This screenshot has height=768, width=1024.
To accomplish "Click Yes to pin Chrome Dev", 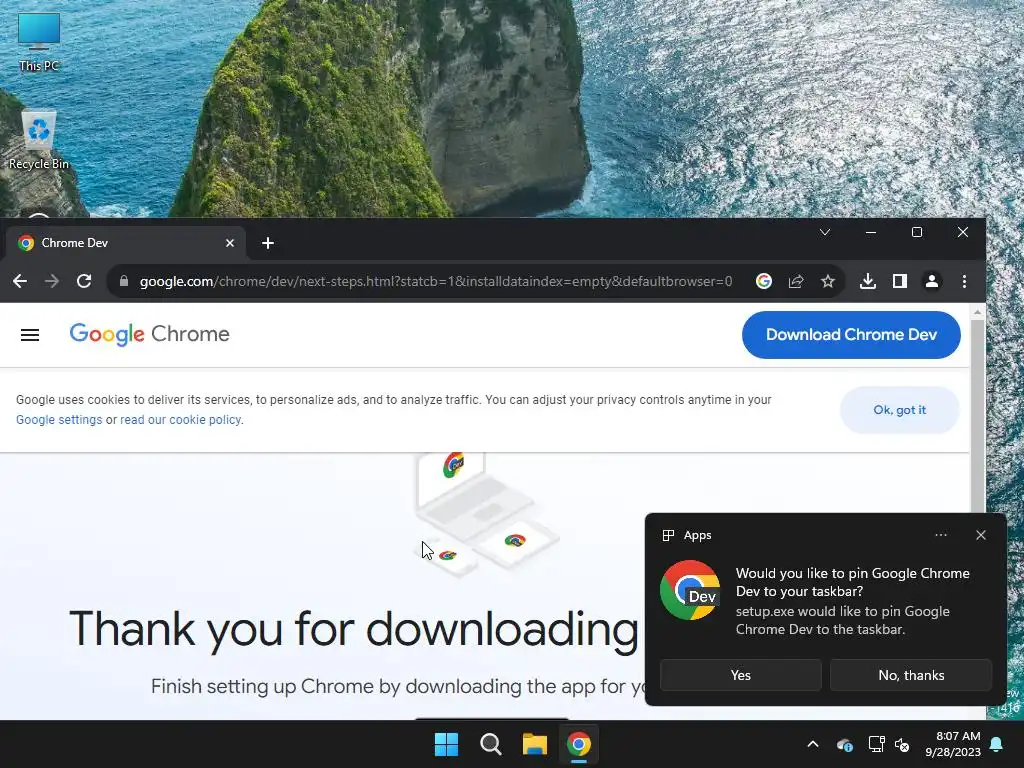I will tap(741, 675).
